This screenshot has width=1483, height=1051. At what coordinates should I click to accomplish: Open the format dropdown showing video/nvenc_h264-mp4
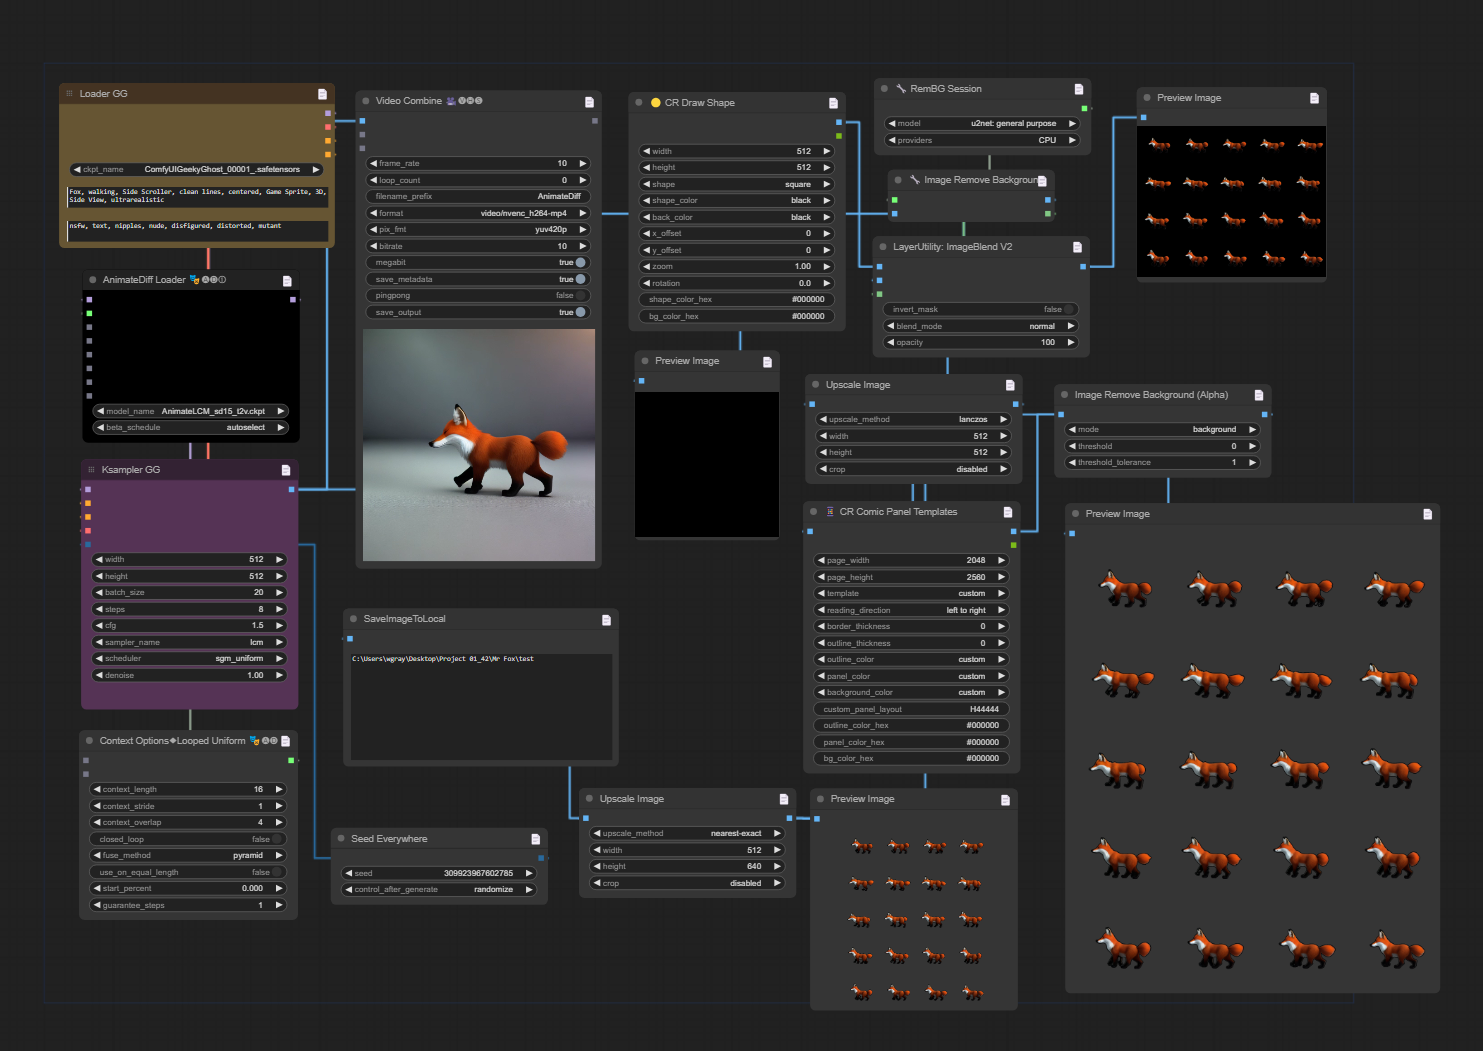(x=478, y=213)
